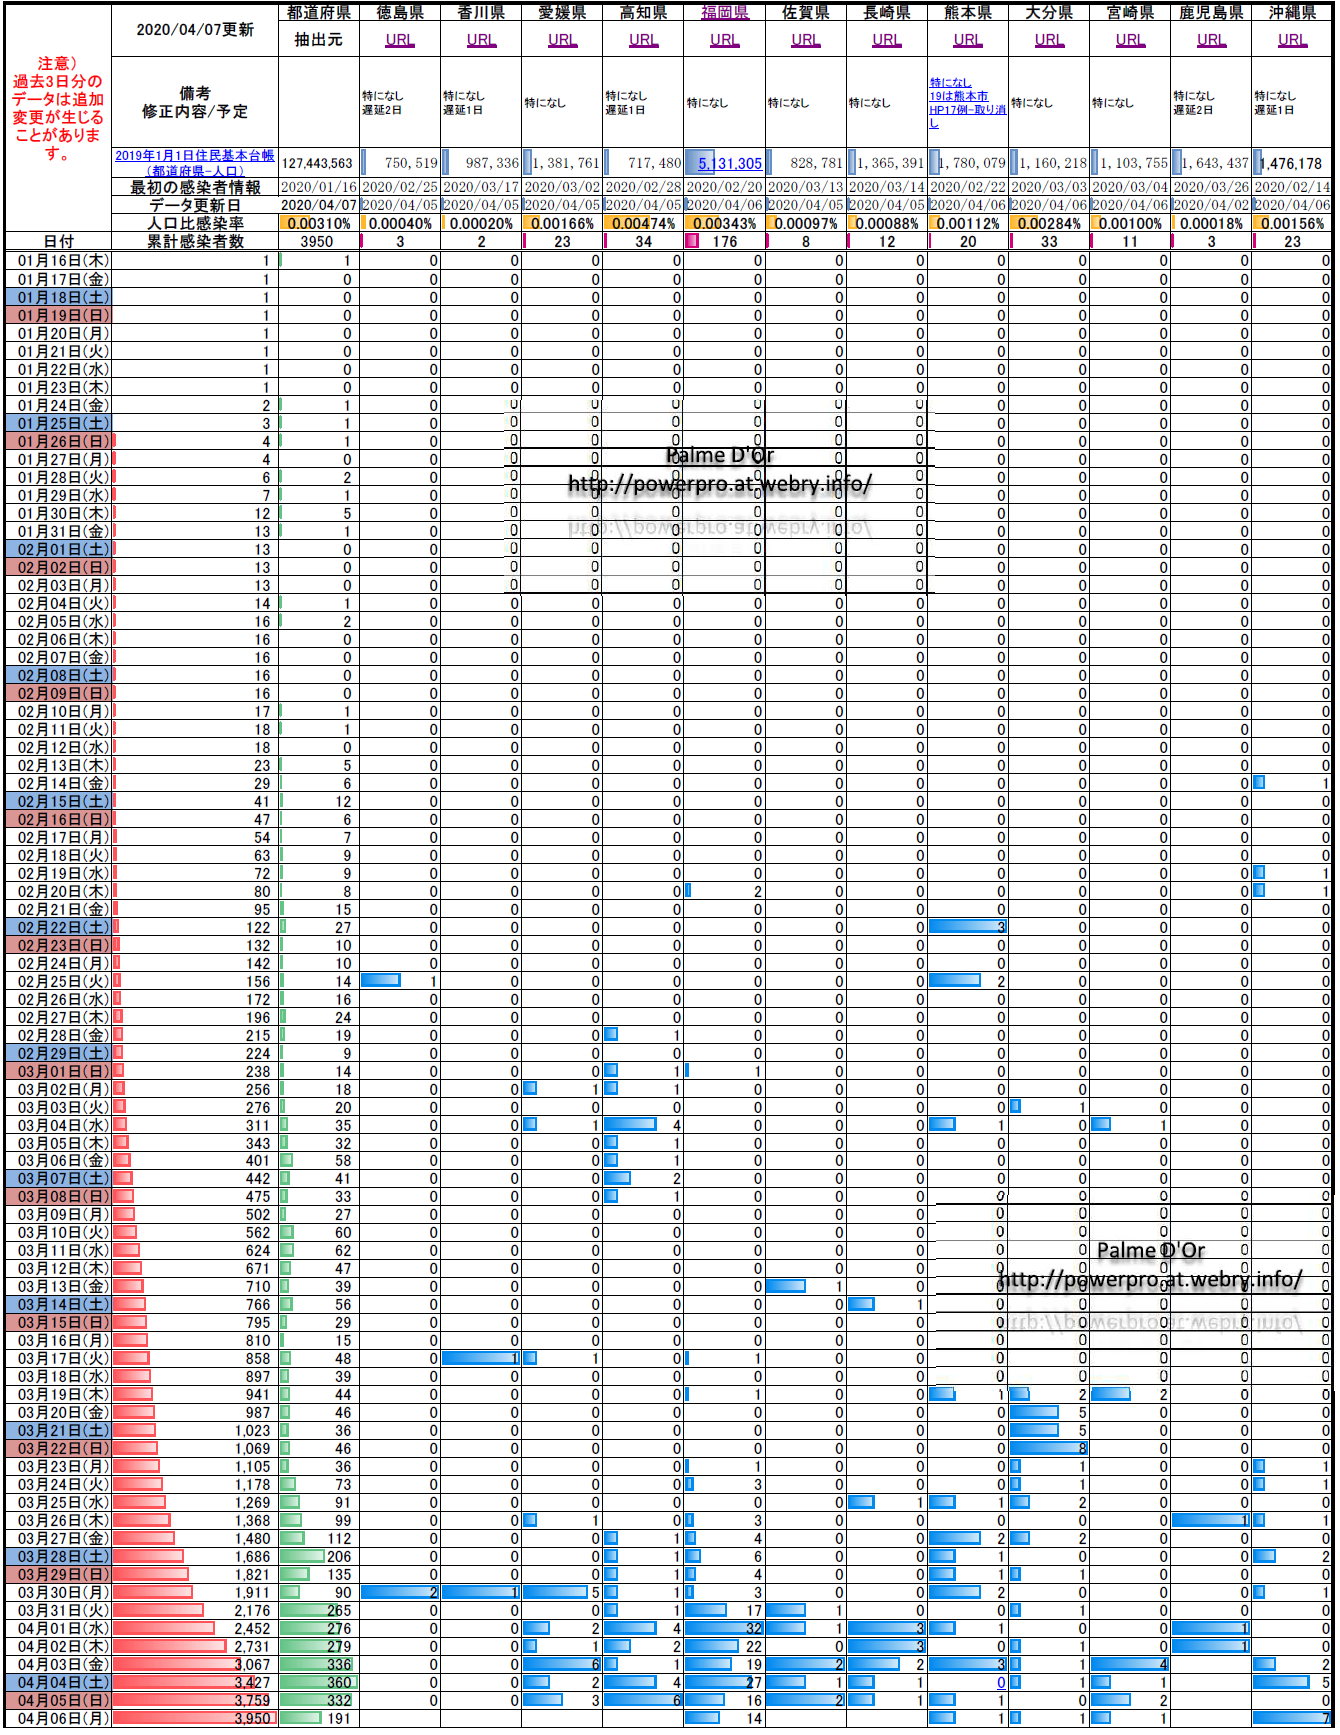Select the national infection rate cell 0.00310%

(319, 223)
